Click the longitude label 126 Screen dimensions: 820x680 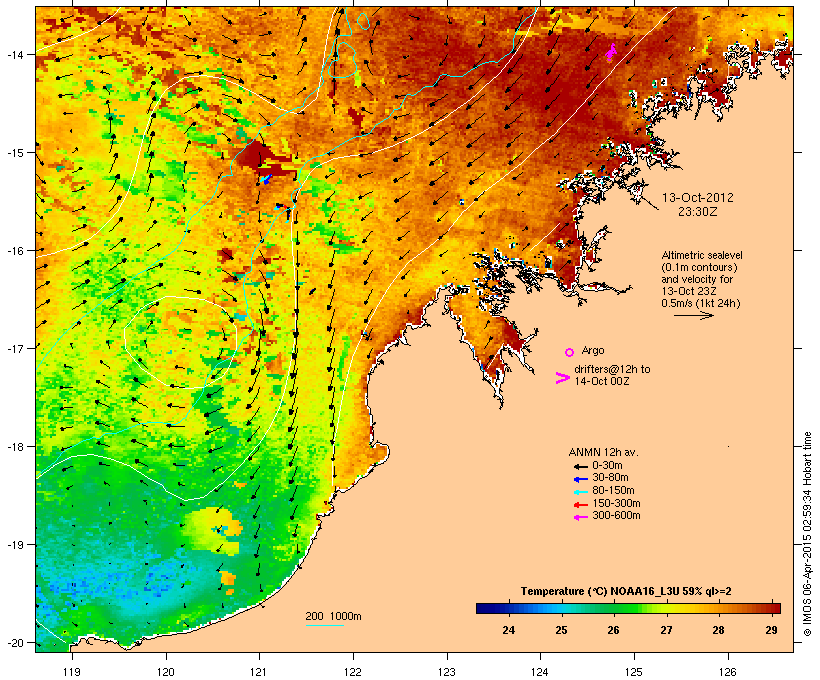[x=728, y=672]
